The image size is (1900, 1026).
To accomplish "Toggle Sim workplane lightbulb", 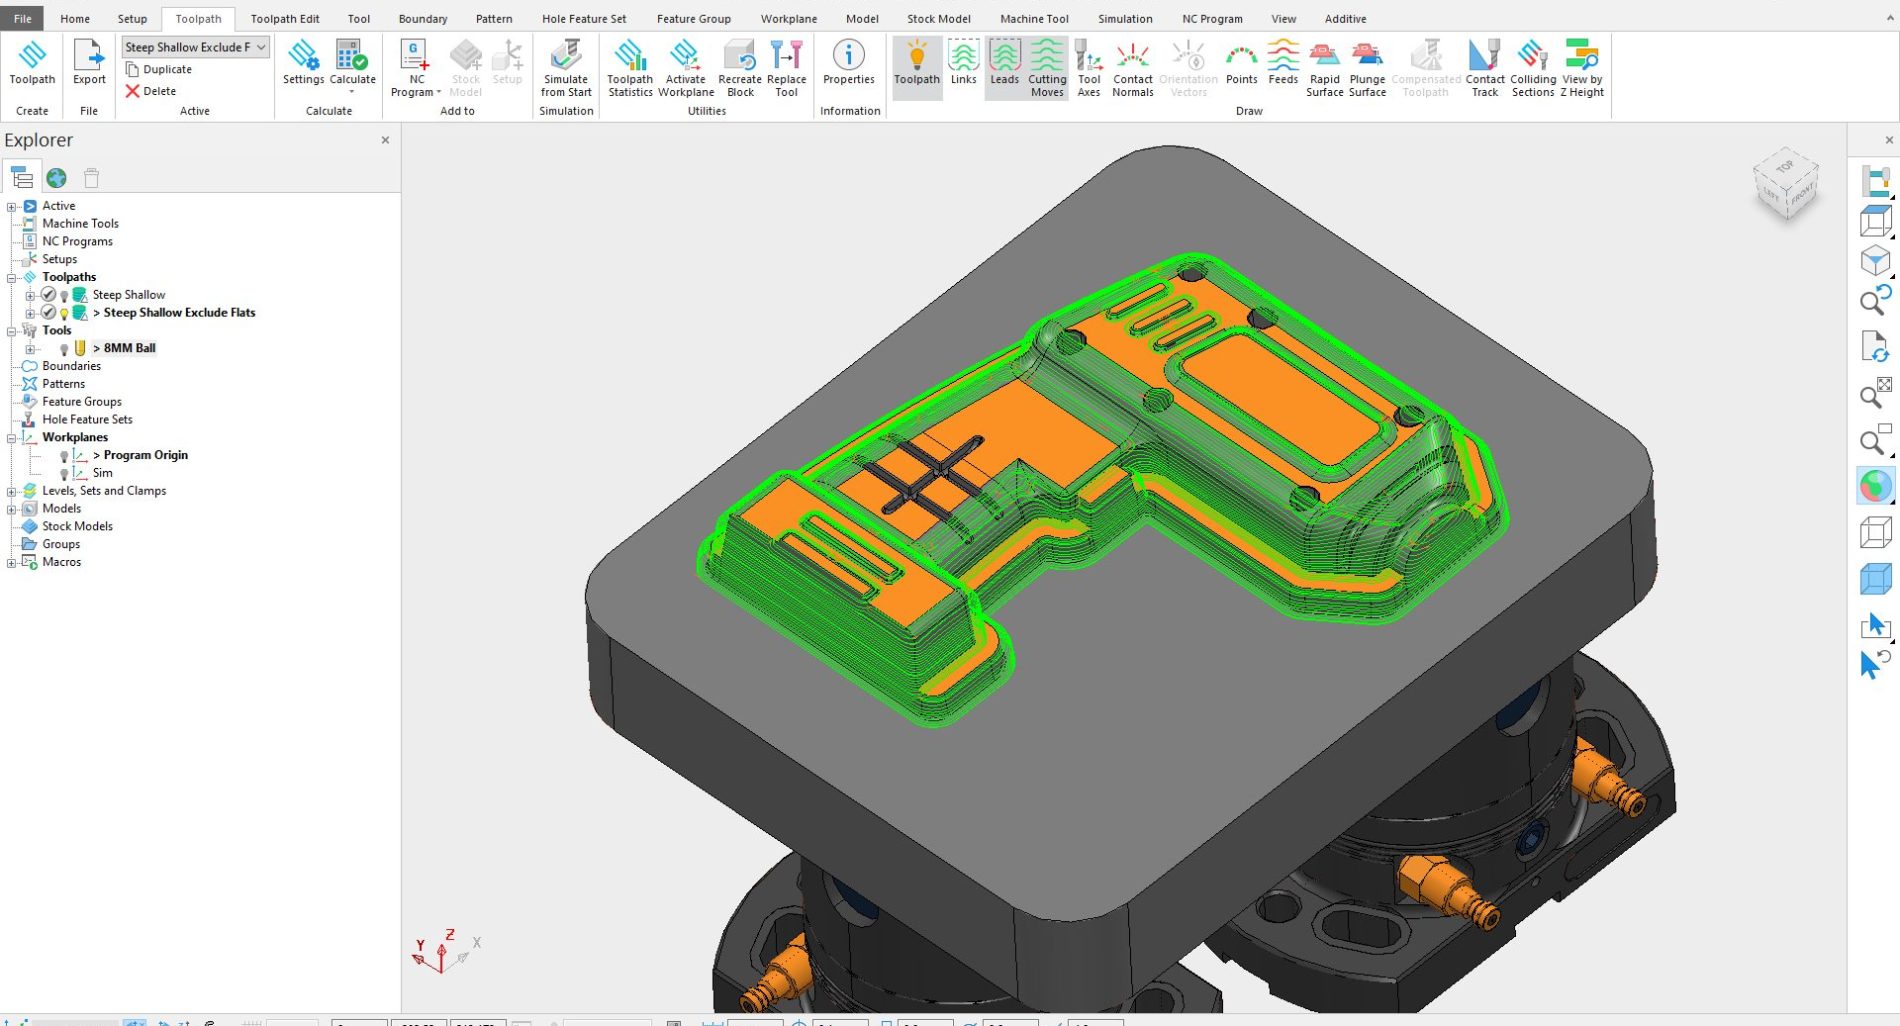I will point(64,474).
